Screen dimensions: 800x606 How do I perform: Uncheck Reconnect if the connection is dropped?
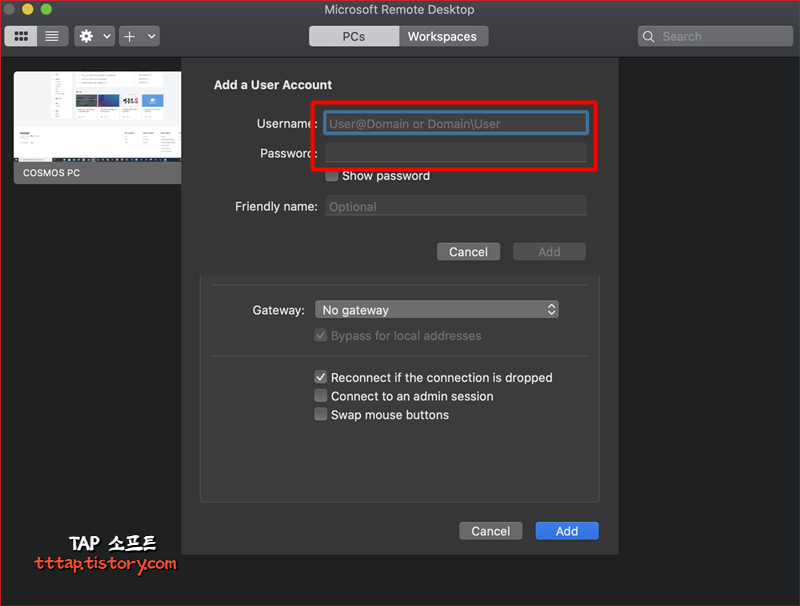pyautogui.click(x=320, y=377)
